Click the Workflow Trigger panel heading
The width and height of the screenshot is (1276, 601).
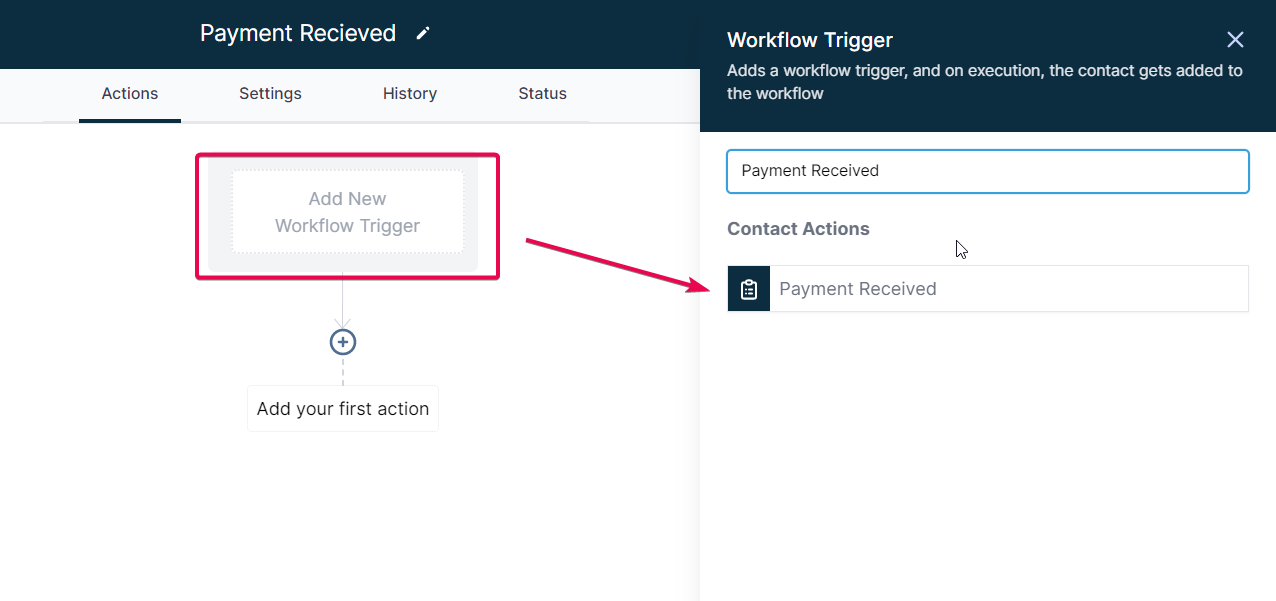[810, 40]
